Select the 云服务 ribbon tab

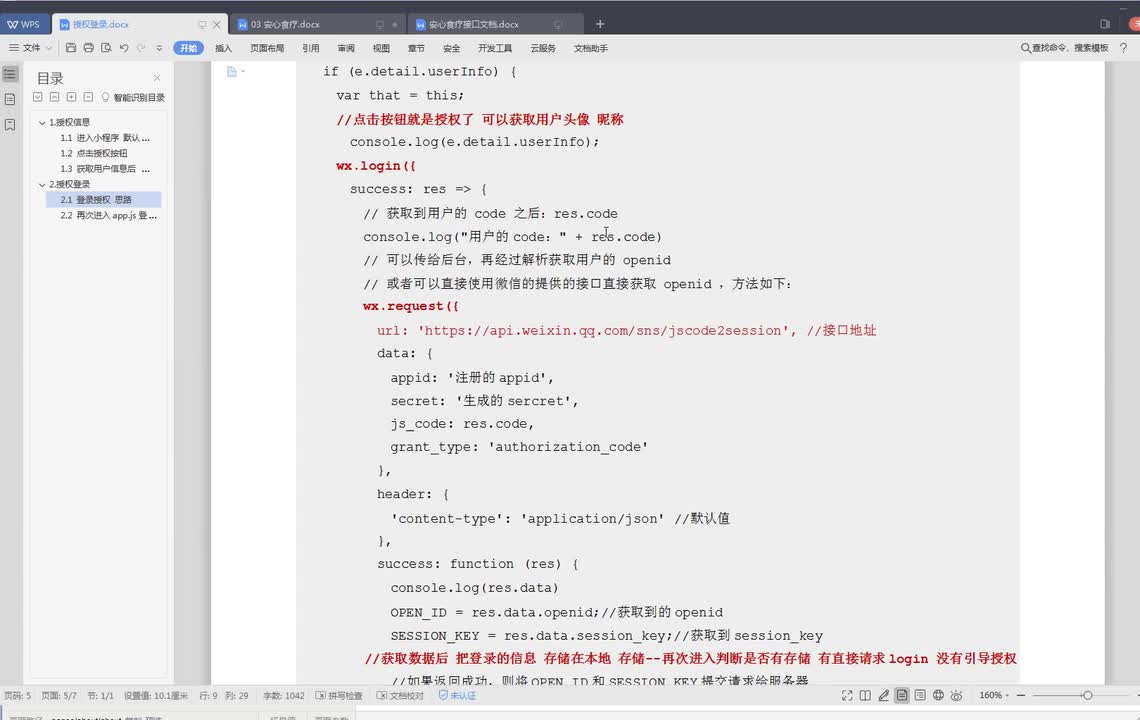[x=543, y=48]
